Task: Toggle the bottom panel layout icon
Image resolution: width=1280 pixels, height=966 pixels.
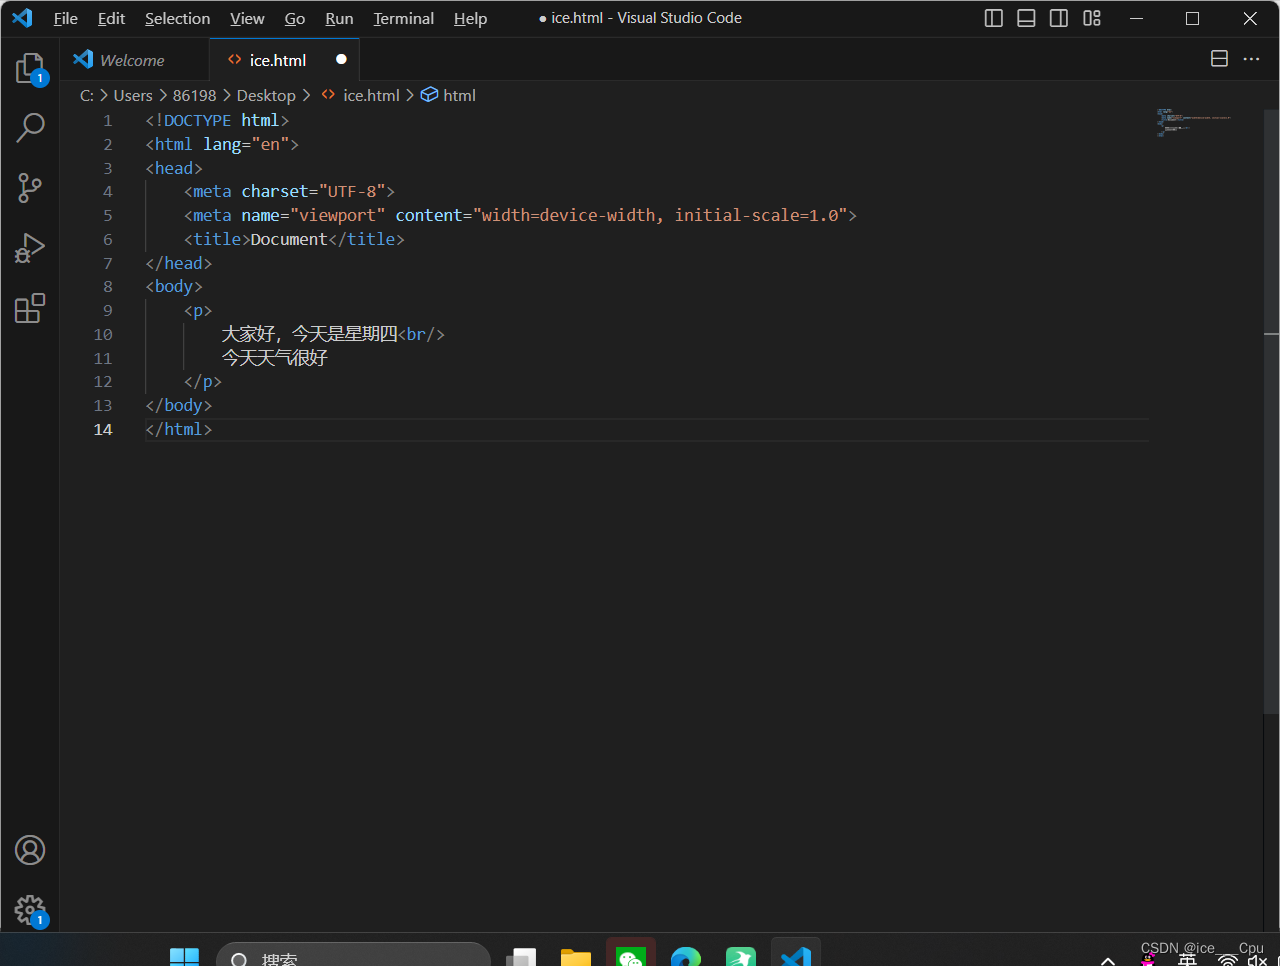Action: (1026, 18)
